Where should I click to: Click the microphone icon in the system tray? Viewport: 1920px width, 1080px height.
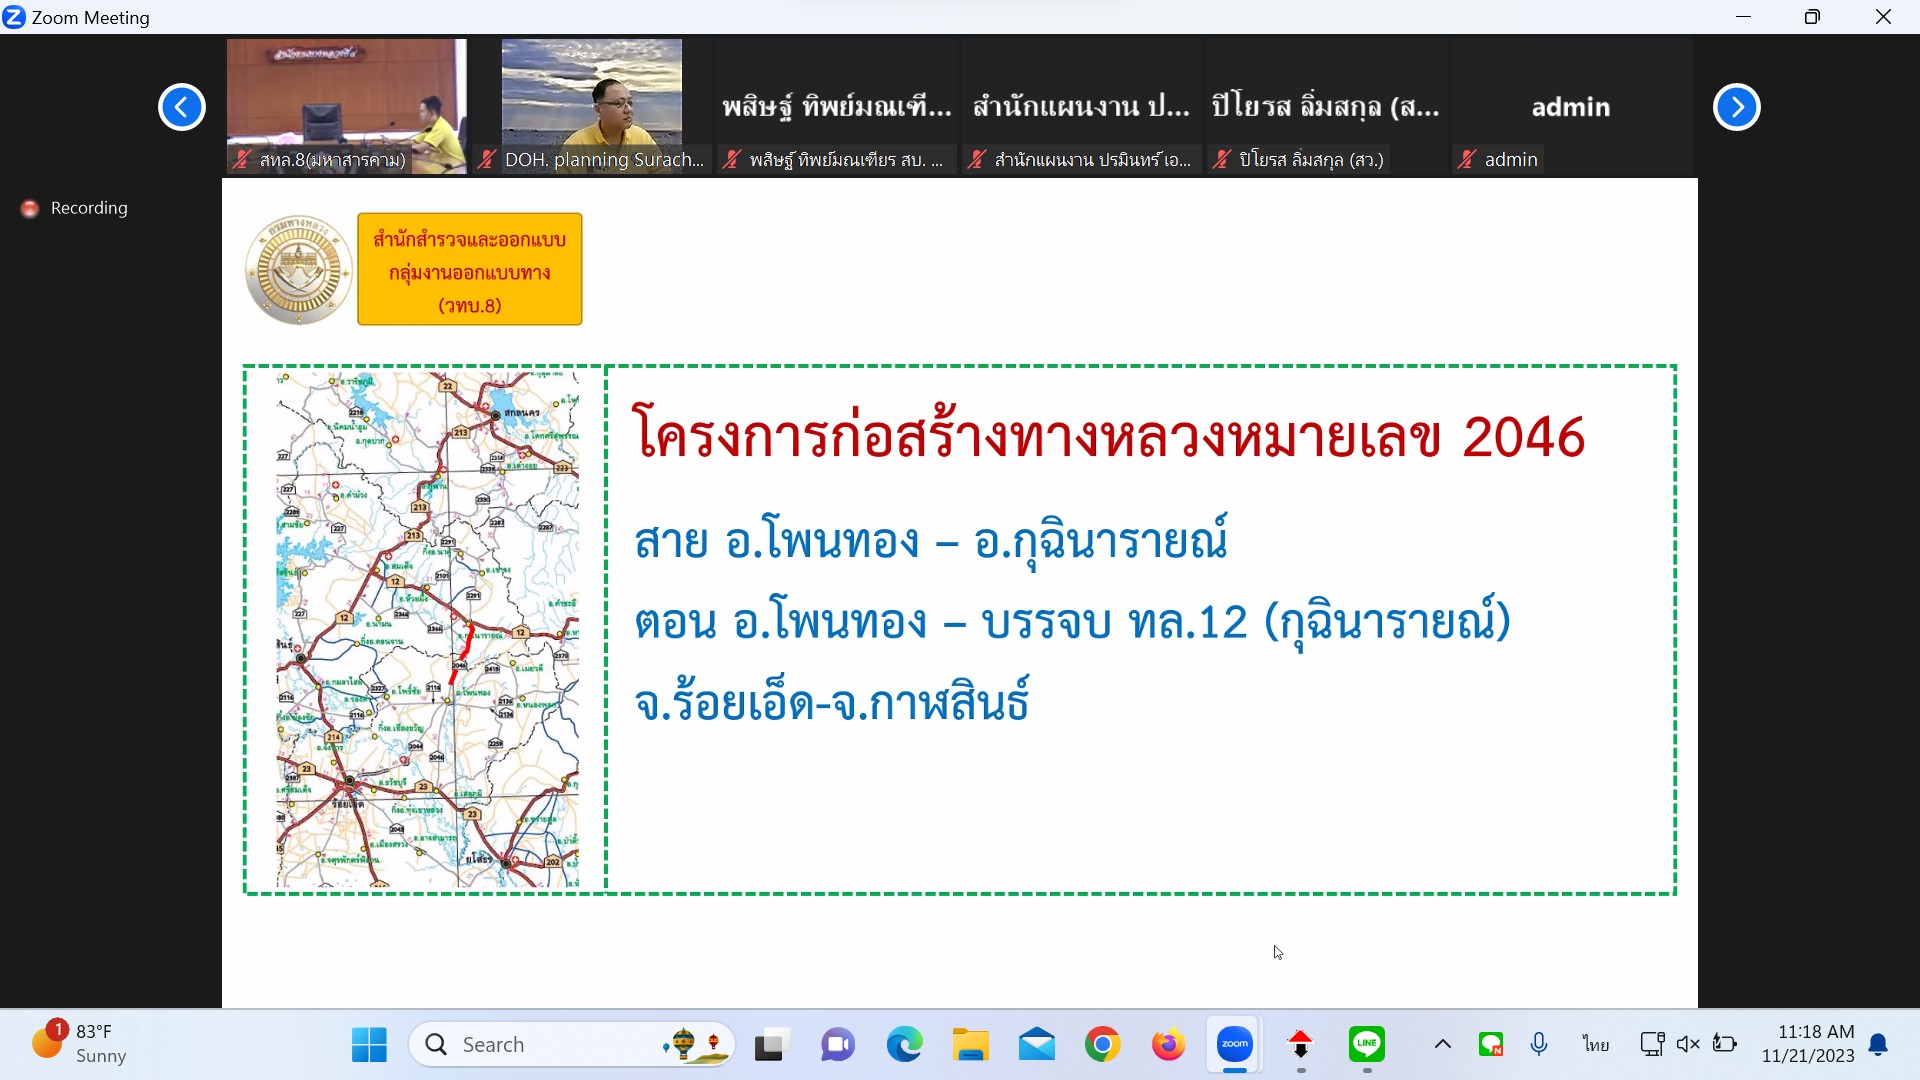click(x=1539, y=1044)
